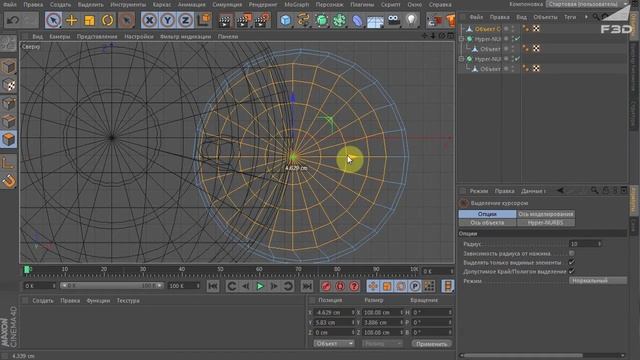
Task: Go to end of animation
Action: (x=307, y=286)
